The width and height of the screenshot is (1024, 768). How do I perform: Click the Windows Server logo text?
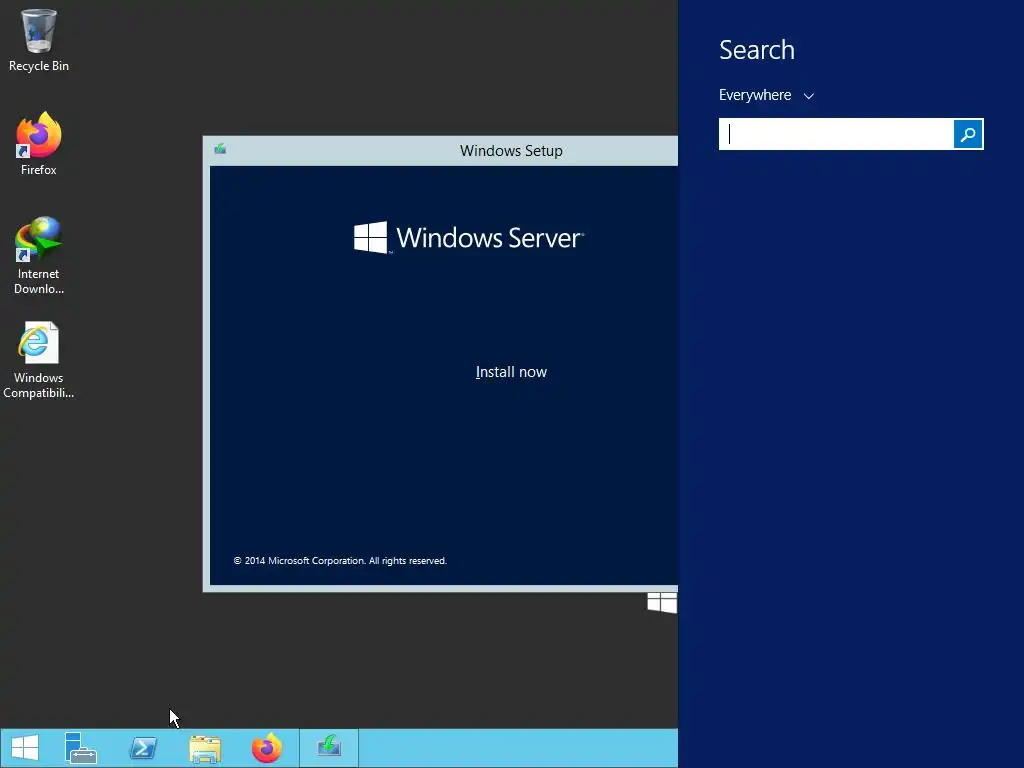(469, 238)
